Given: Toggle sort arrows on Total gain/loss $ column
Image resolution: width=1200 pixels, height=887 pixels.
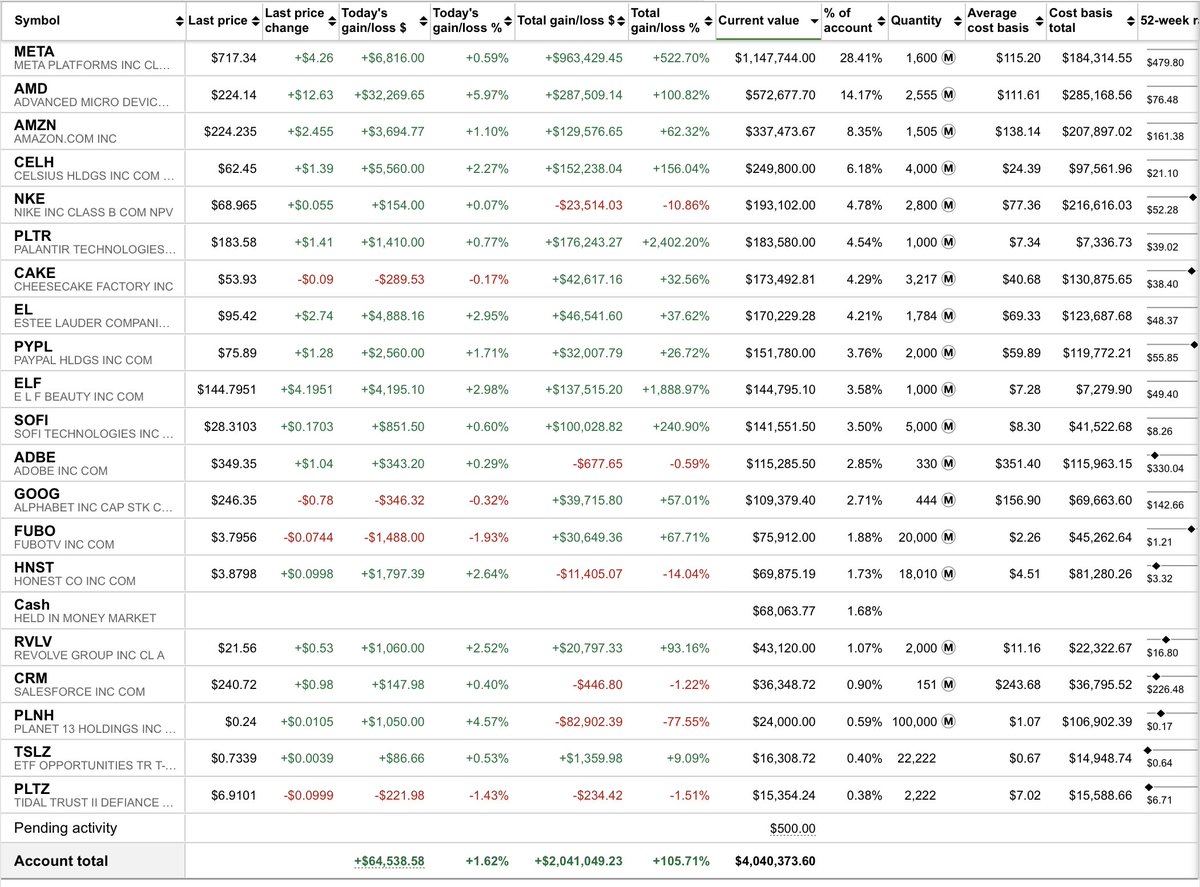Looking at the screenshot, I should point(621,21).
